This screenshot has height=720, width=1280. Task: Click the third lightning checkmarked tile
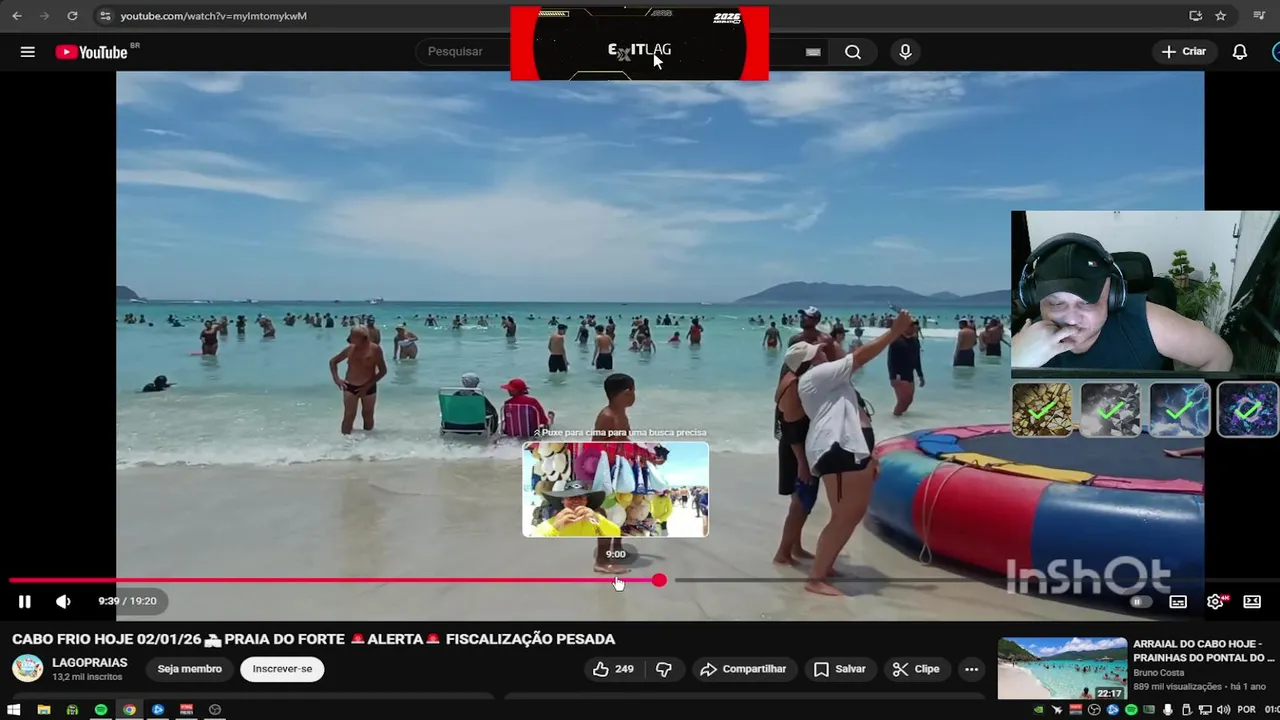[x=1180, y=410]
